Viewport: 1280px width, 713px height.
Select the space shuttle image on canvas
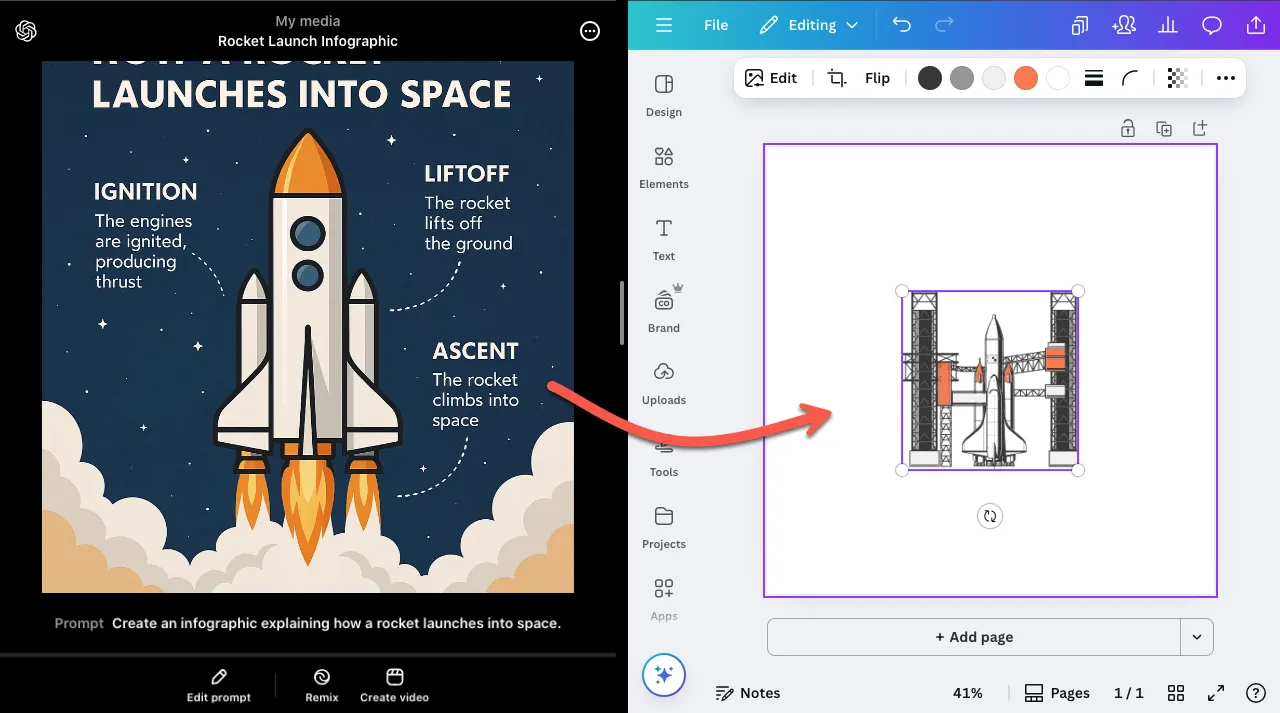click(x=990, y=380)
